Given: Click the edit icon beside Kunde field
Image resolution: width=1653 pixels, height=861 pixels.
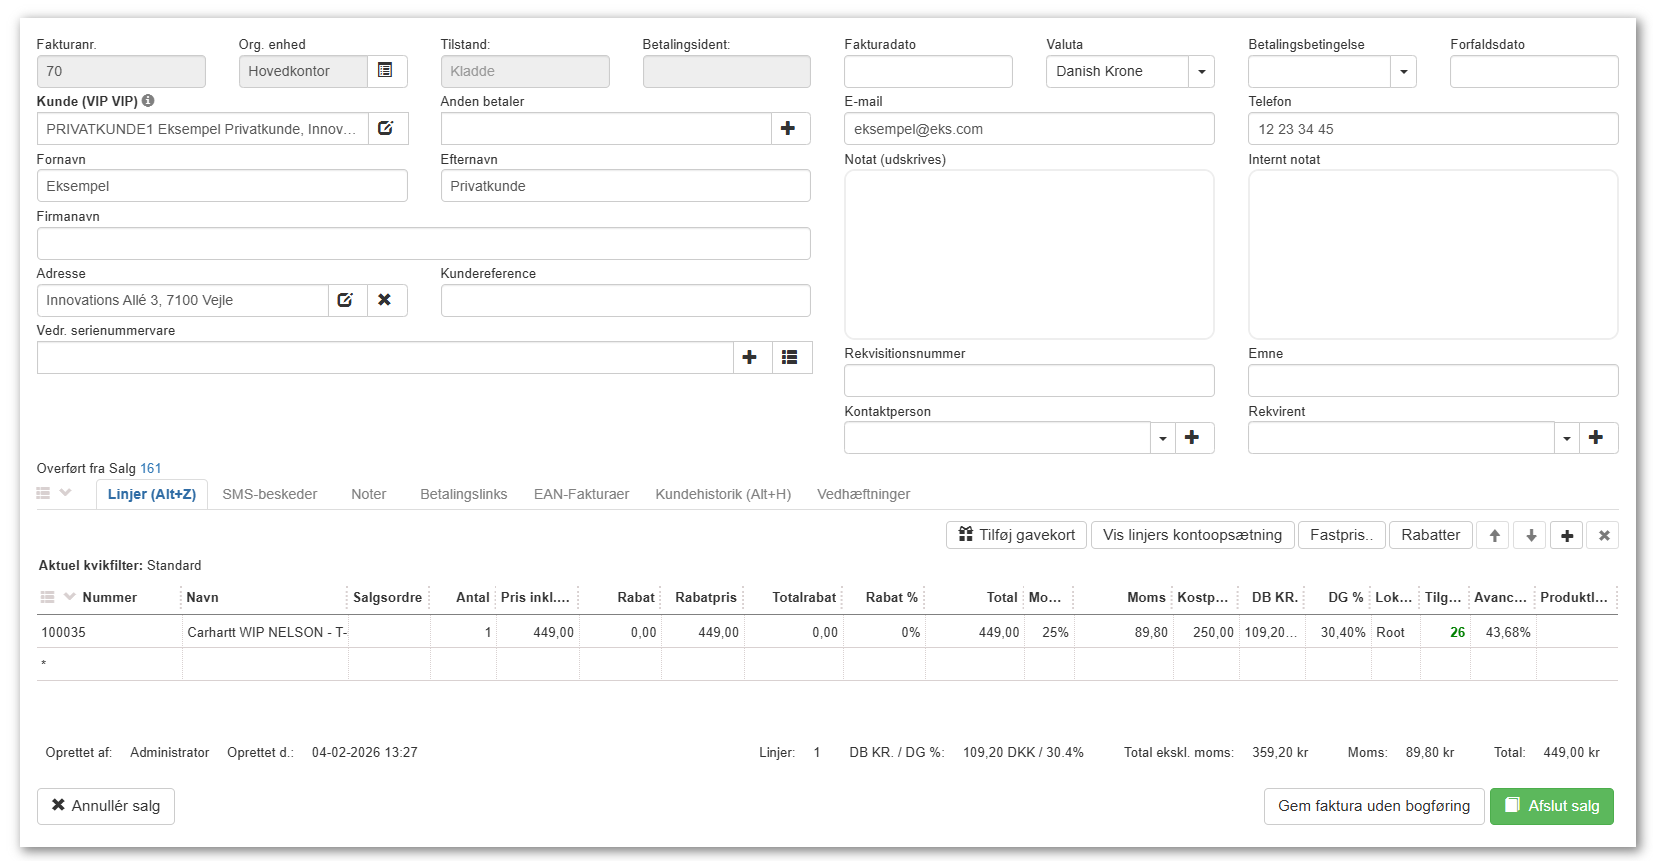Looking at the screenshot, I should (x=386, y=129).
